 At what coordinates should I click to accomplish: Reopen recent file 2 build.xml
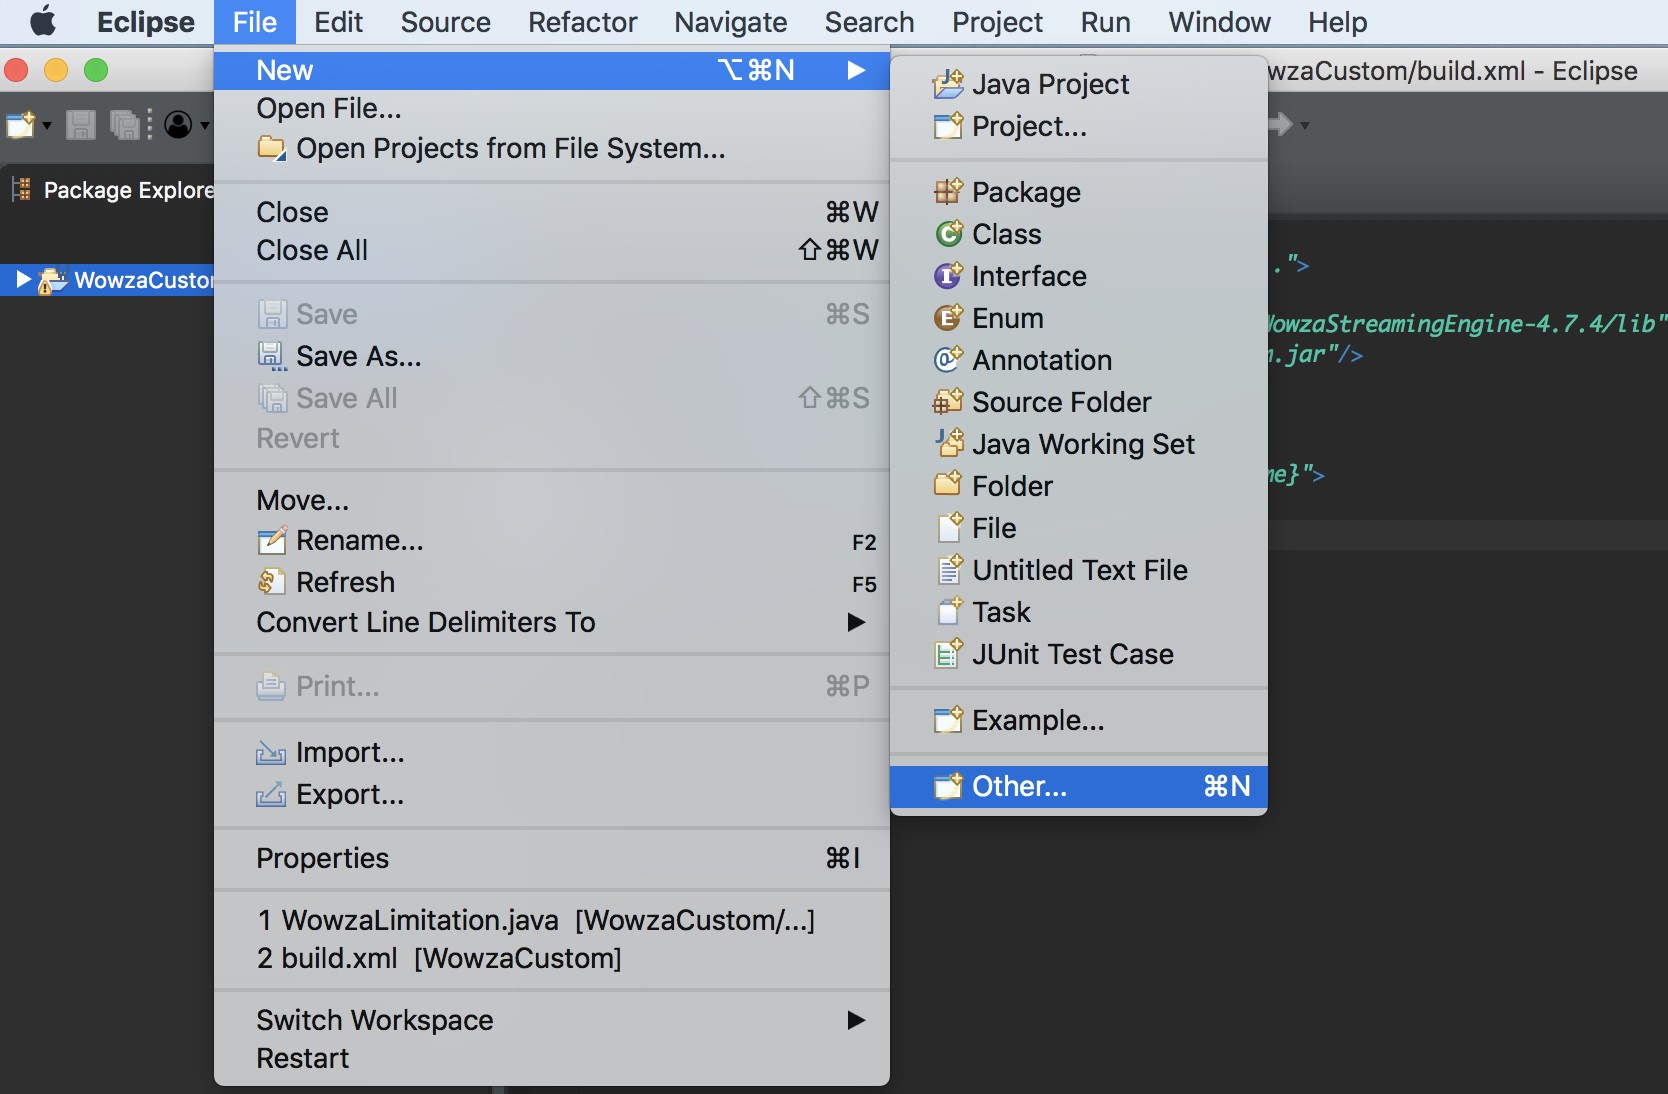[552, 958]
